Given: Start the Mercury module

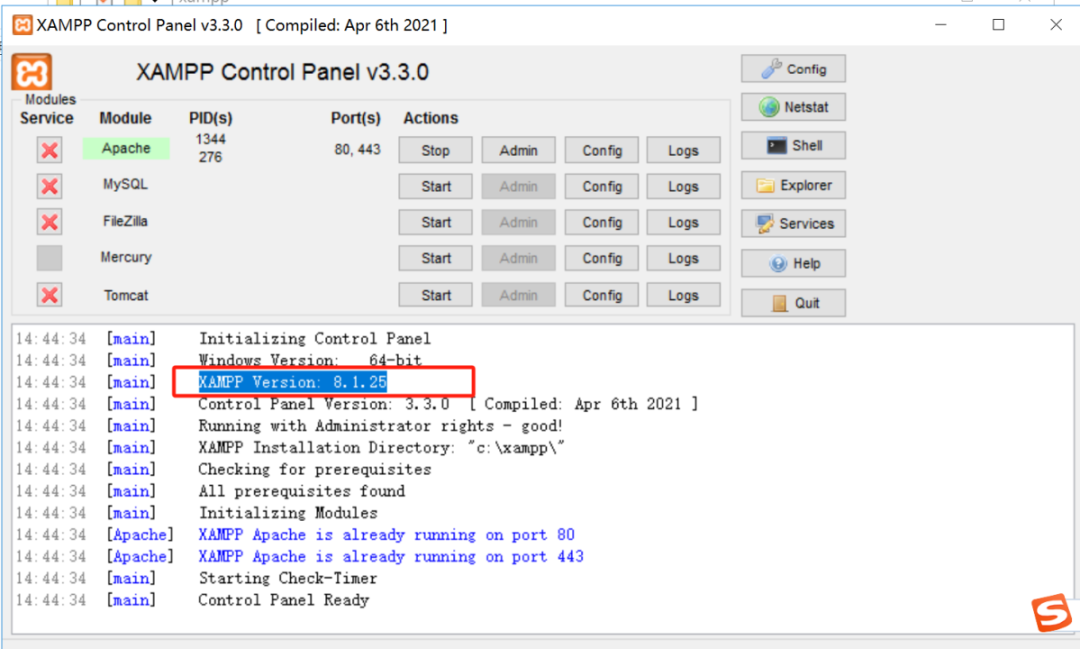Looking at the screenshot, I should (x=435, y=258).
